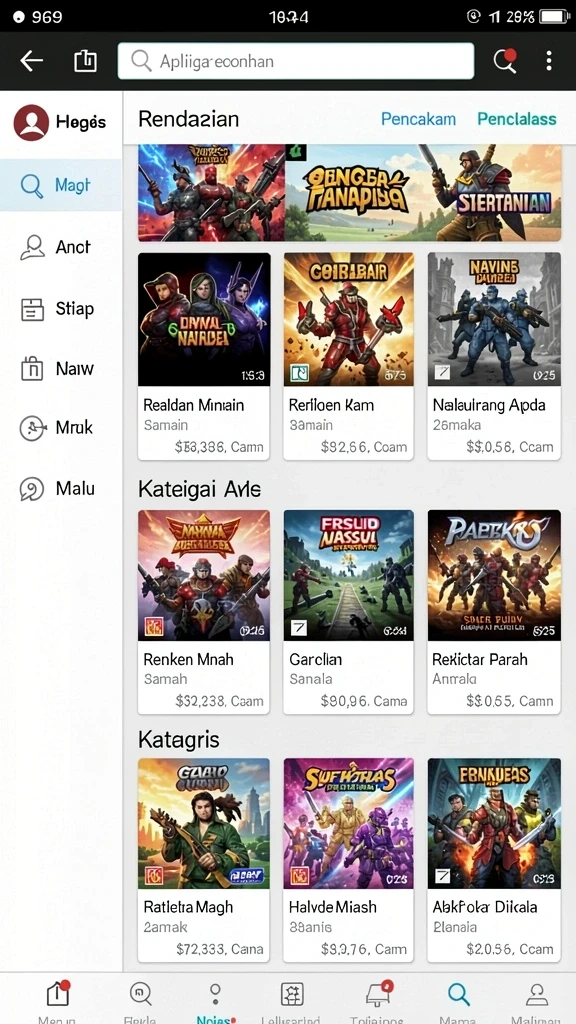Viewport: 576px width, 1024px height.
Task: Open the Realdan Miniain game card
Action: [x=204, y=357]
